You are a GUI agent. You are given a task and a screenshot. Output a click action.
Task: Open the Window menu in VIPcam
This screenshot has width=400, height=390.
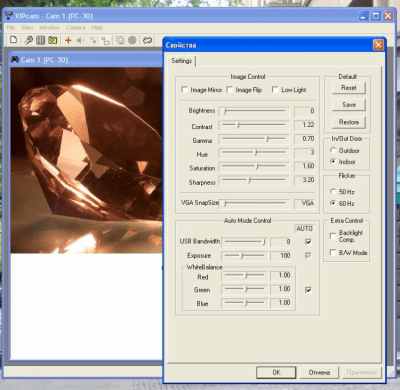tap(49, 28)
